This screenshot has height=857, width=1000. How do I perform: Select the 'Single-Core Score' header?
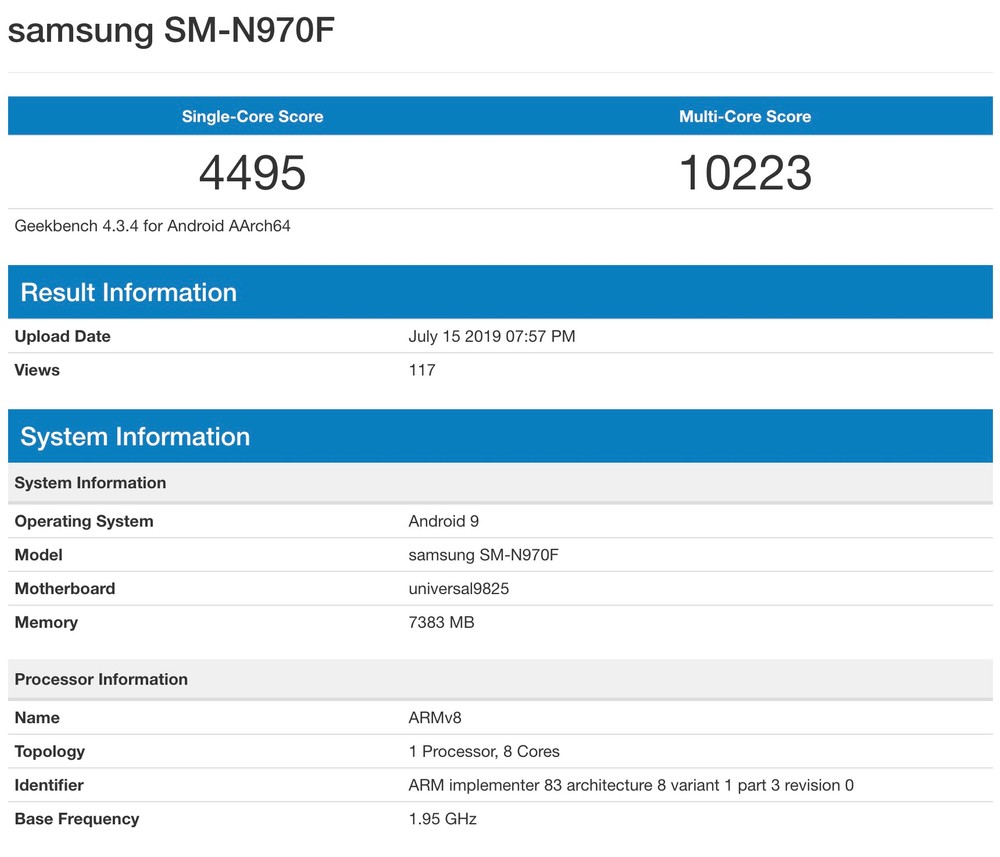(x=253, y=116)
